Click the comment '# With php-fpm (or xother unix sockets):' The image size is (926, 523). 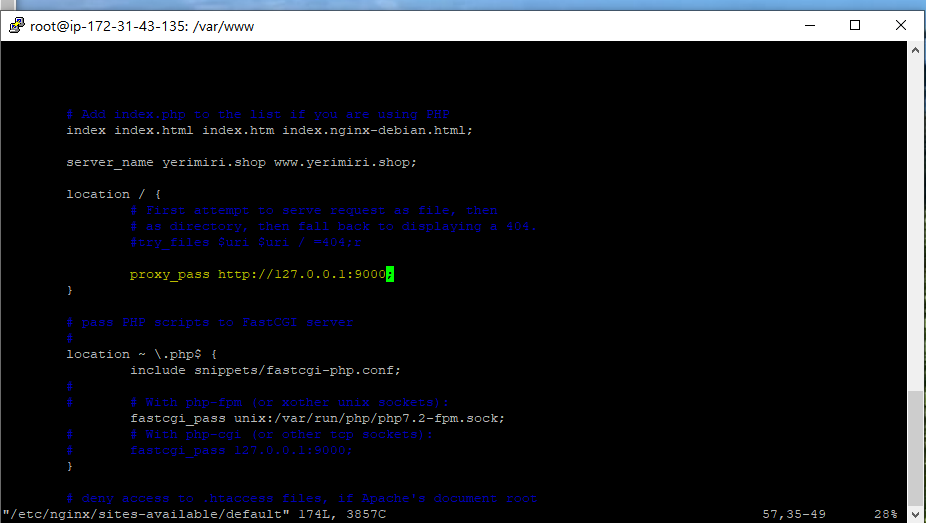(289, 402)
